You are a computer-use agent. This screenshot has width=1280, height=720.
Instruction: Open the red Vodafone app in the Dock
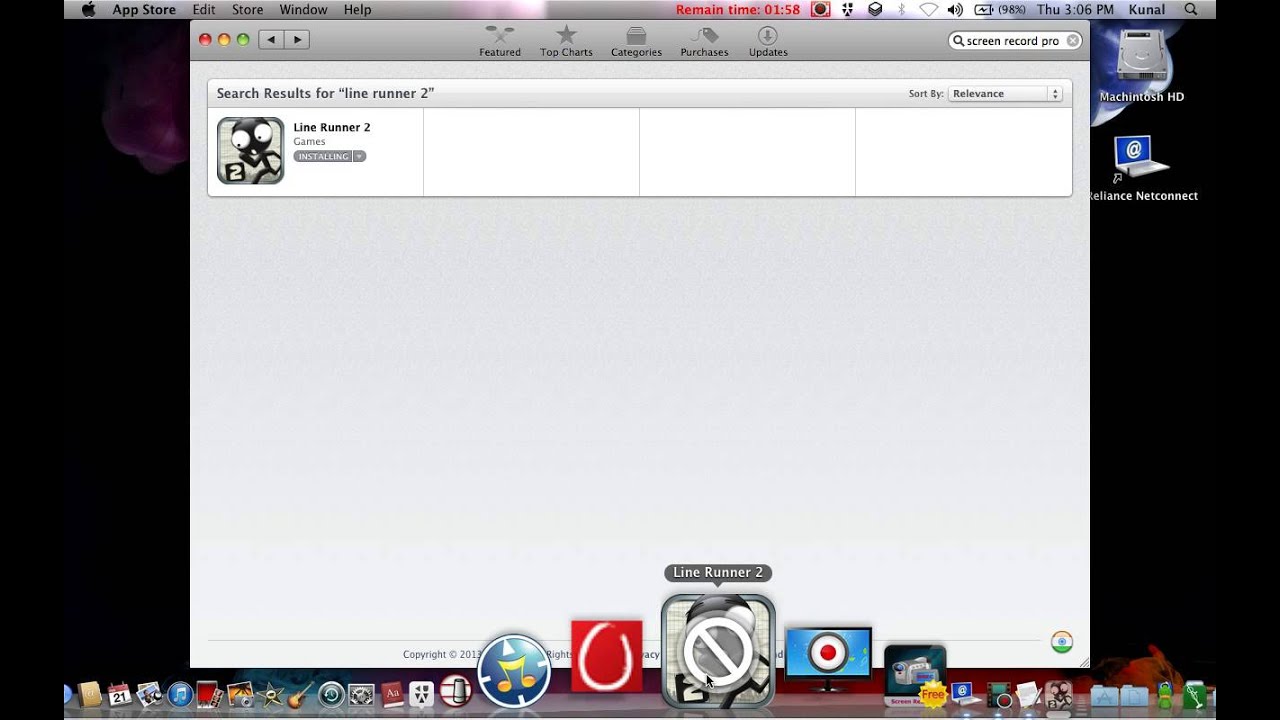tap(607, 656)
